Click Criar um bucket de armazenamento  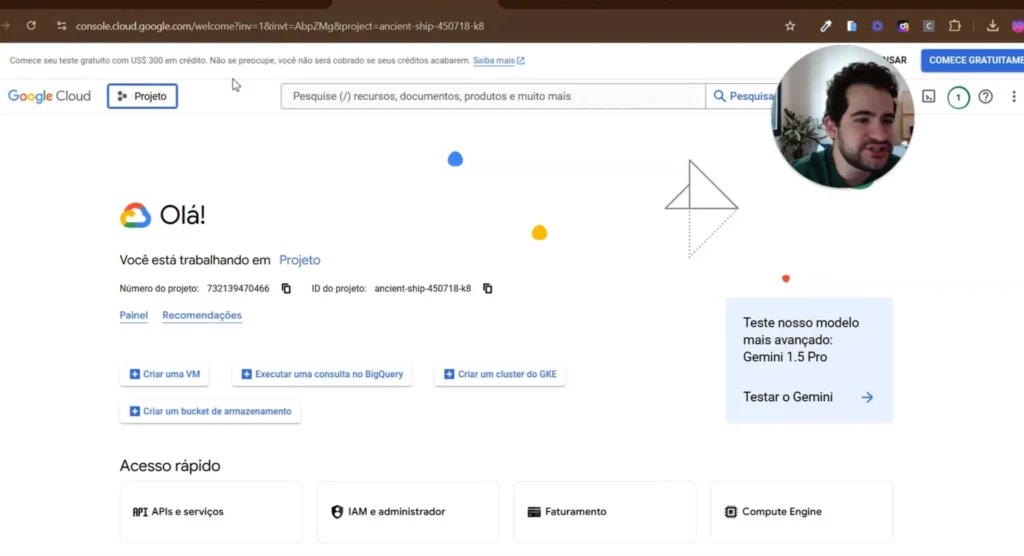[x=210, y=412]
